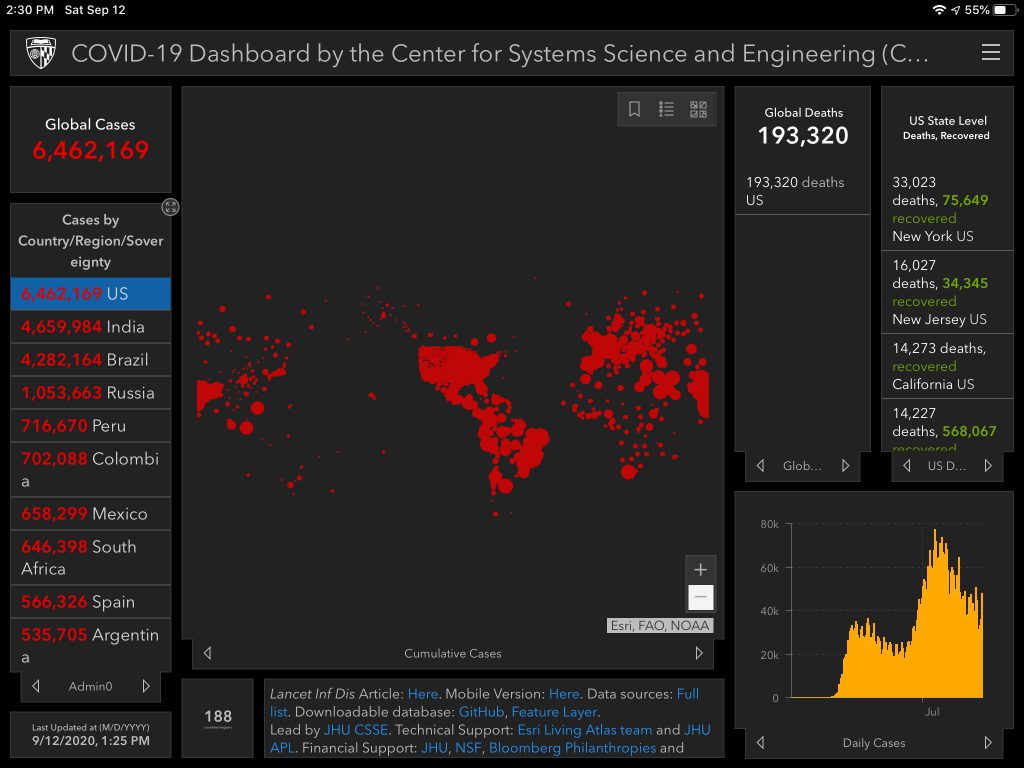Image resolution: width=1024 pixels, height=768 pixels.
Task: Open the GitHub database link
Action: coord(480,712)
